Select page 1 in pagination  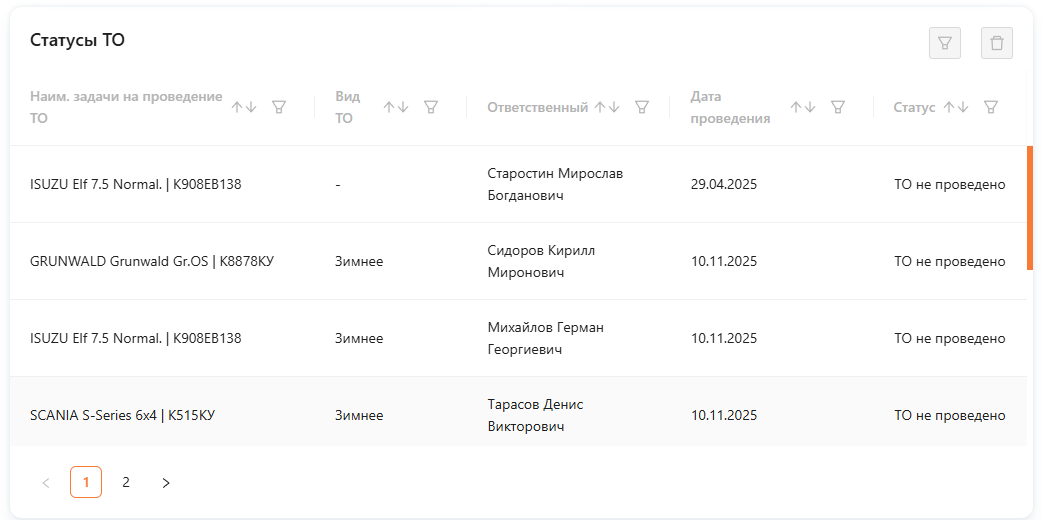click(x=86, y=482)
